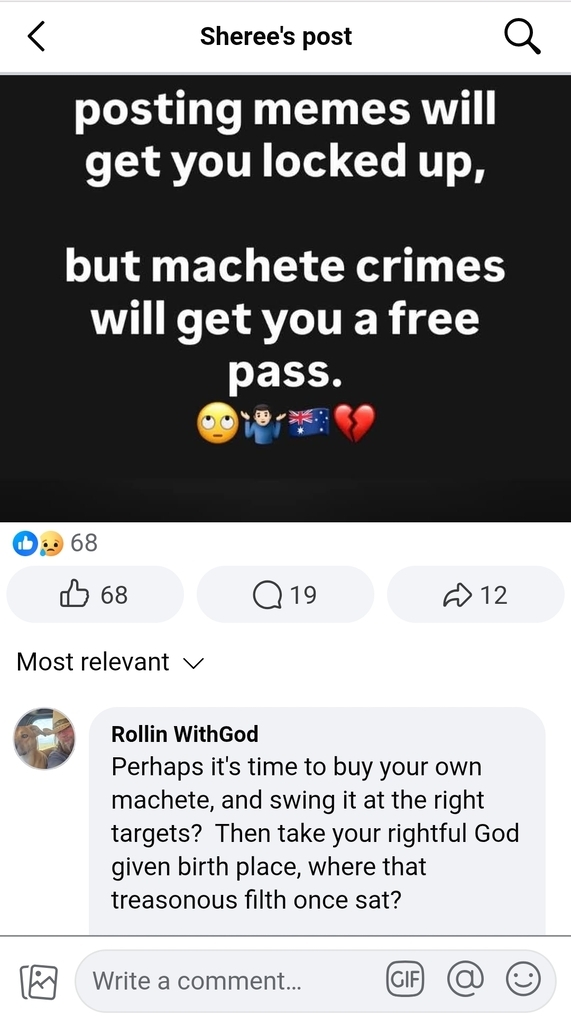Click the chevron beside Most relevant
Image resolution: width=571 pixels, height=1024 pixels.
coord(193,664)
